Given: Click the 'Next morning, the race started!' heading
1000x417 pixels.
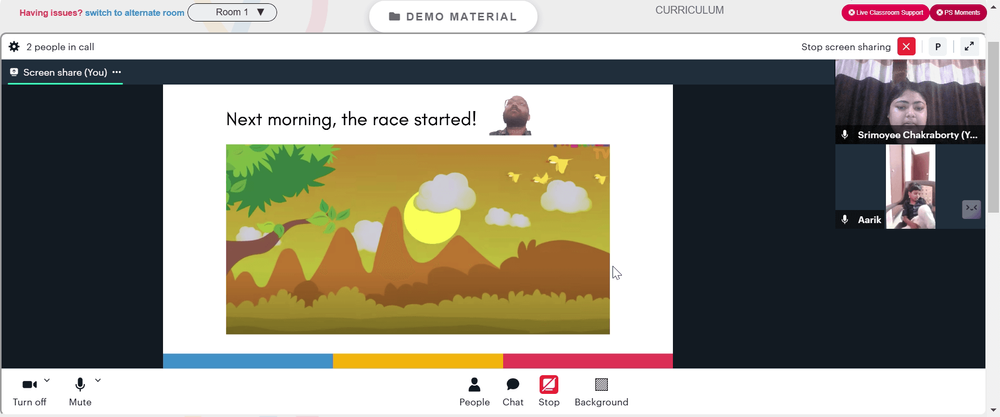Looking at the screenshot, I should [351, 119].
